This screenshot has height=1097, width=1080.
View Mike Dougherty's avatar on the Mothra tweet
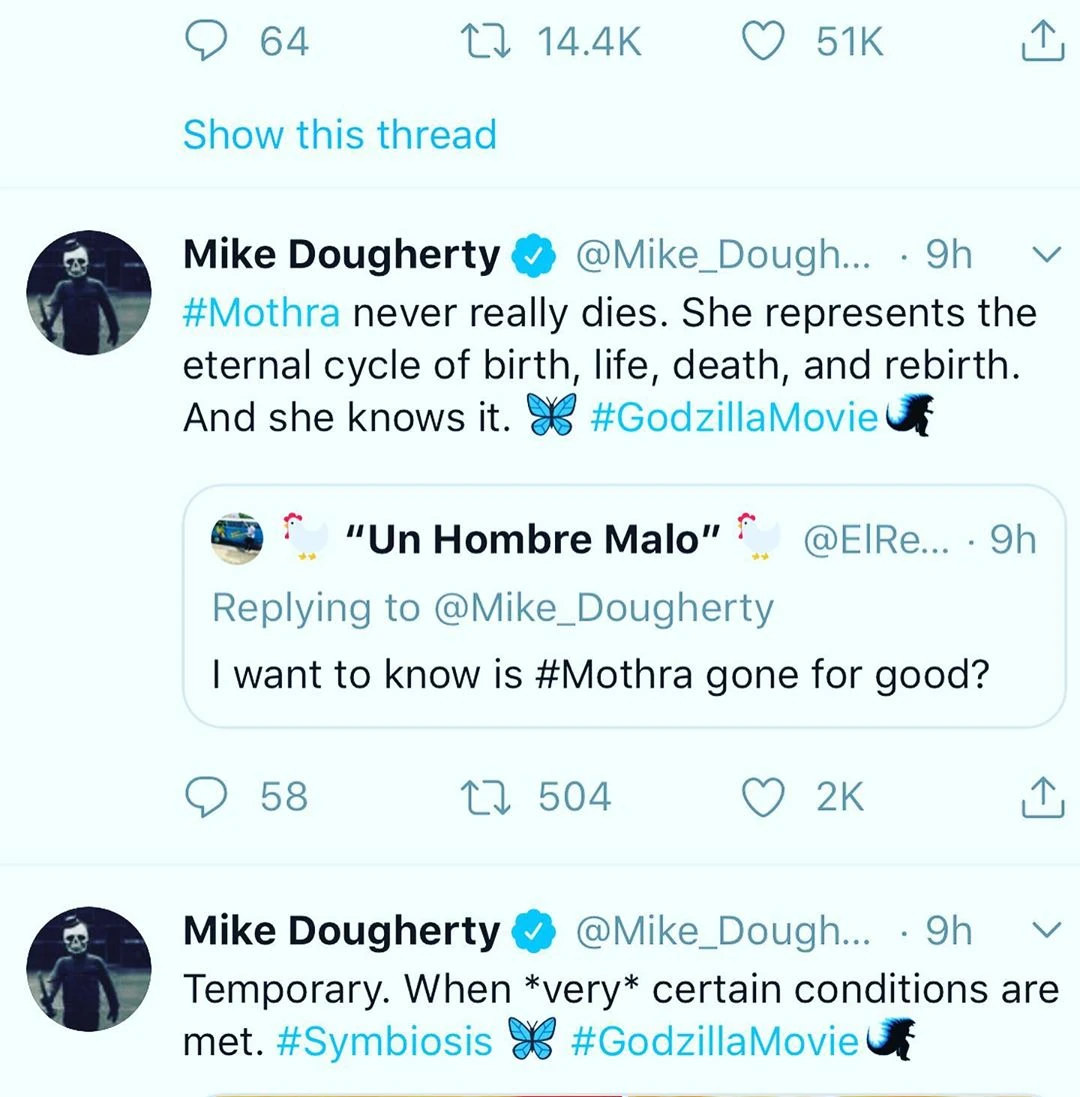pos(88,293)
